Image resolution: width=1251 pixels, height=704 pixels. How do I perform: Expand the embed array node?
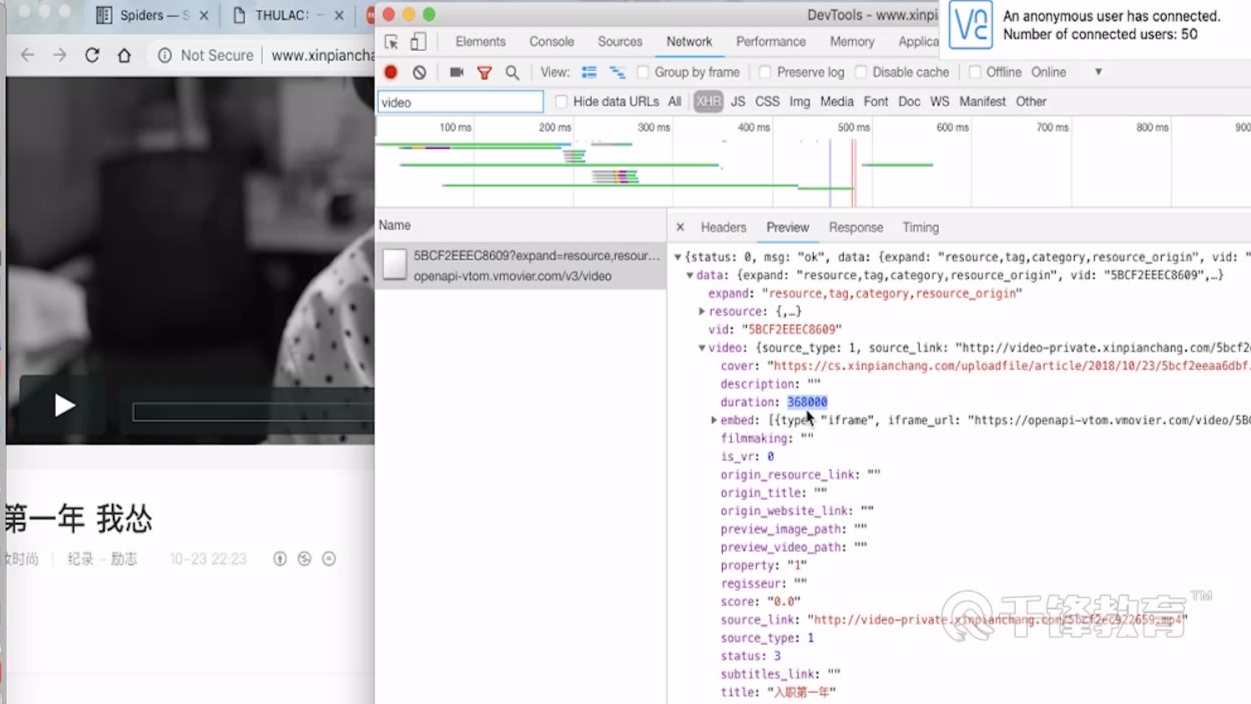[714, 421]
